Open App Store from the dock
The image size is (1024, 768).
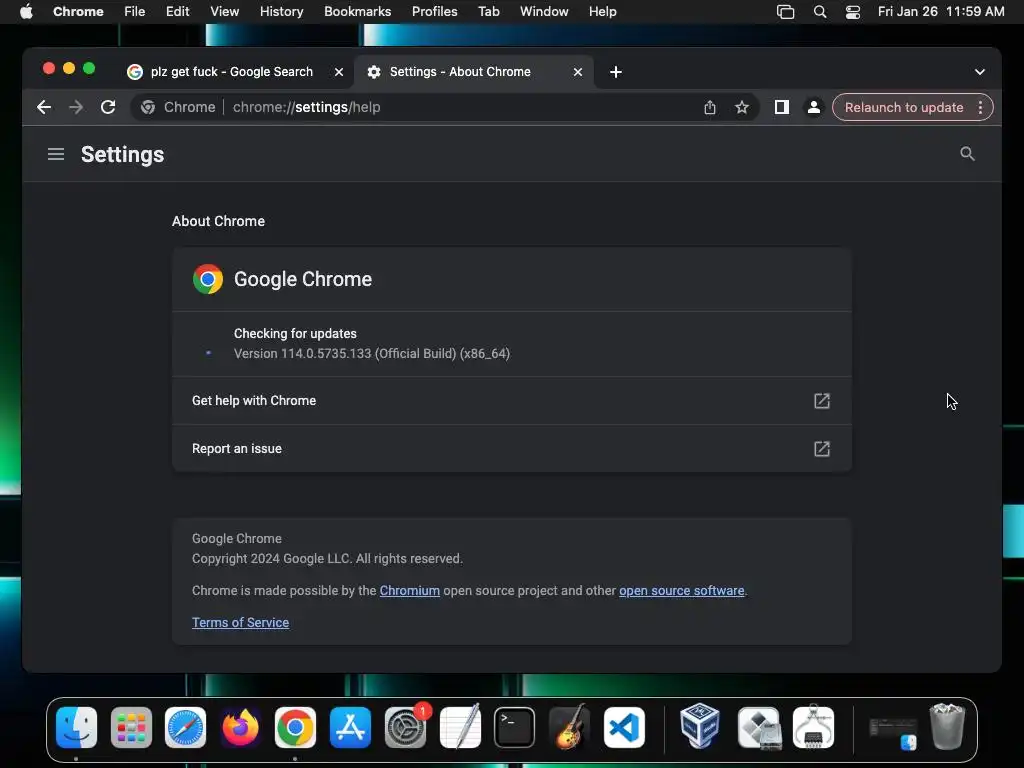click(x=350, y=728)
